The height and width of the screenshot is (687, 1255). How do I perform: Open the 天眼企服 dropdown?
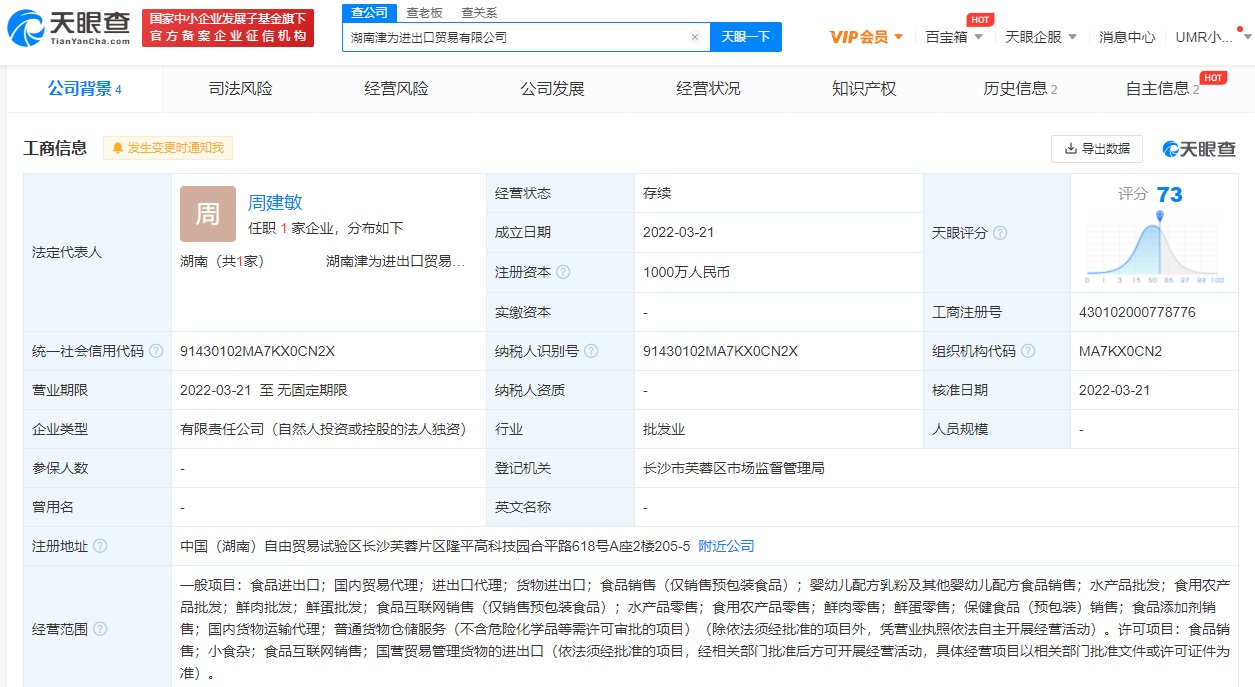pyautogui.click(x=1040, y=37)
